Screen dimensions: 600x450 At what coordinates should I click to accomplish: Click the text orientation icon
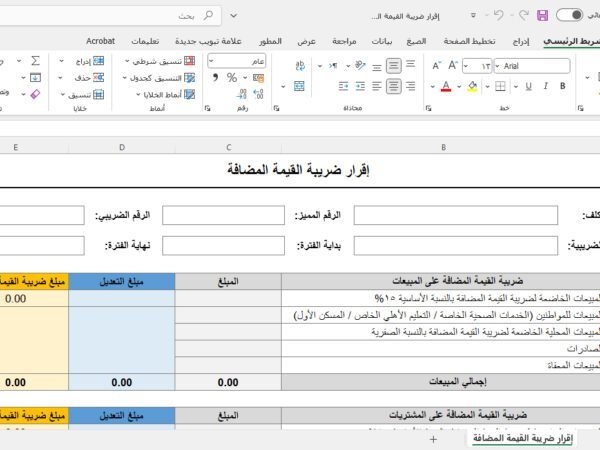pos(360,65)
